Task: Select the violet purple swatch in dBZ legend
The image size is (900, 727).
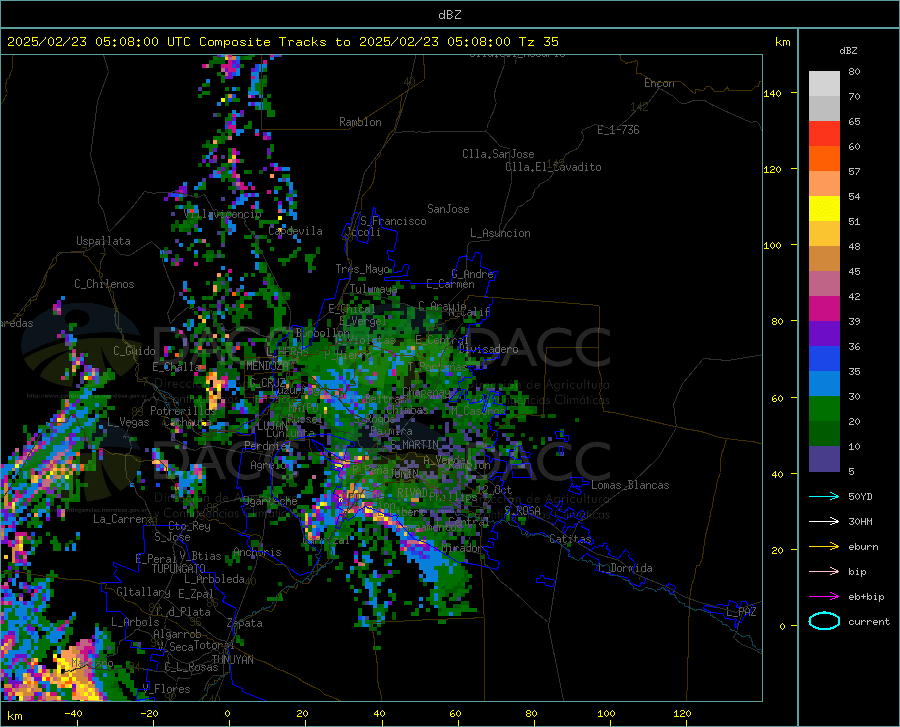Action: click(824, 334)
